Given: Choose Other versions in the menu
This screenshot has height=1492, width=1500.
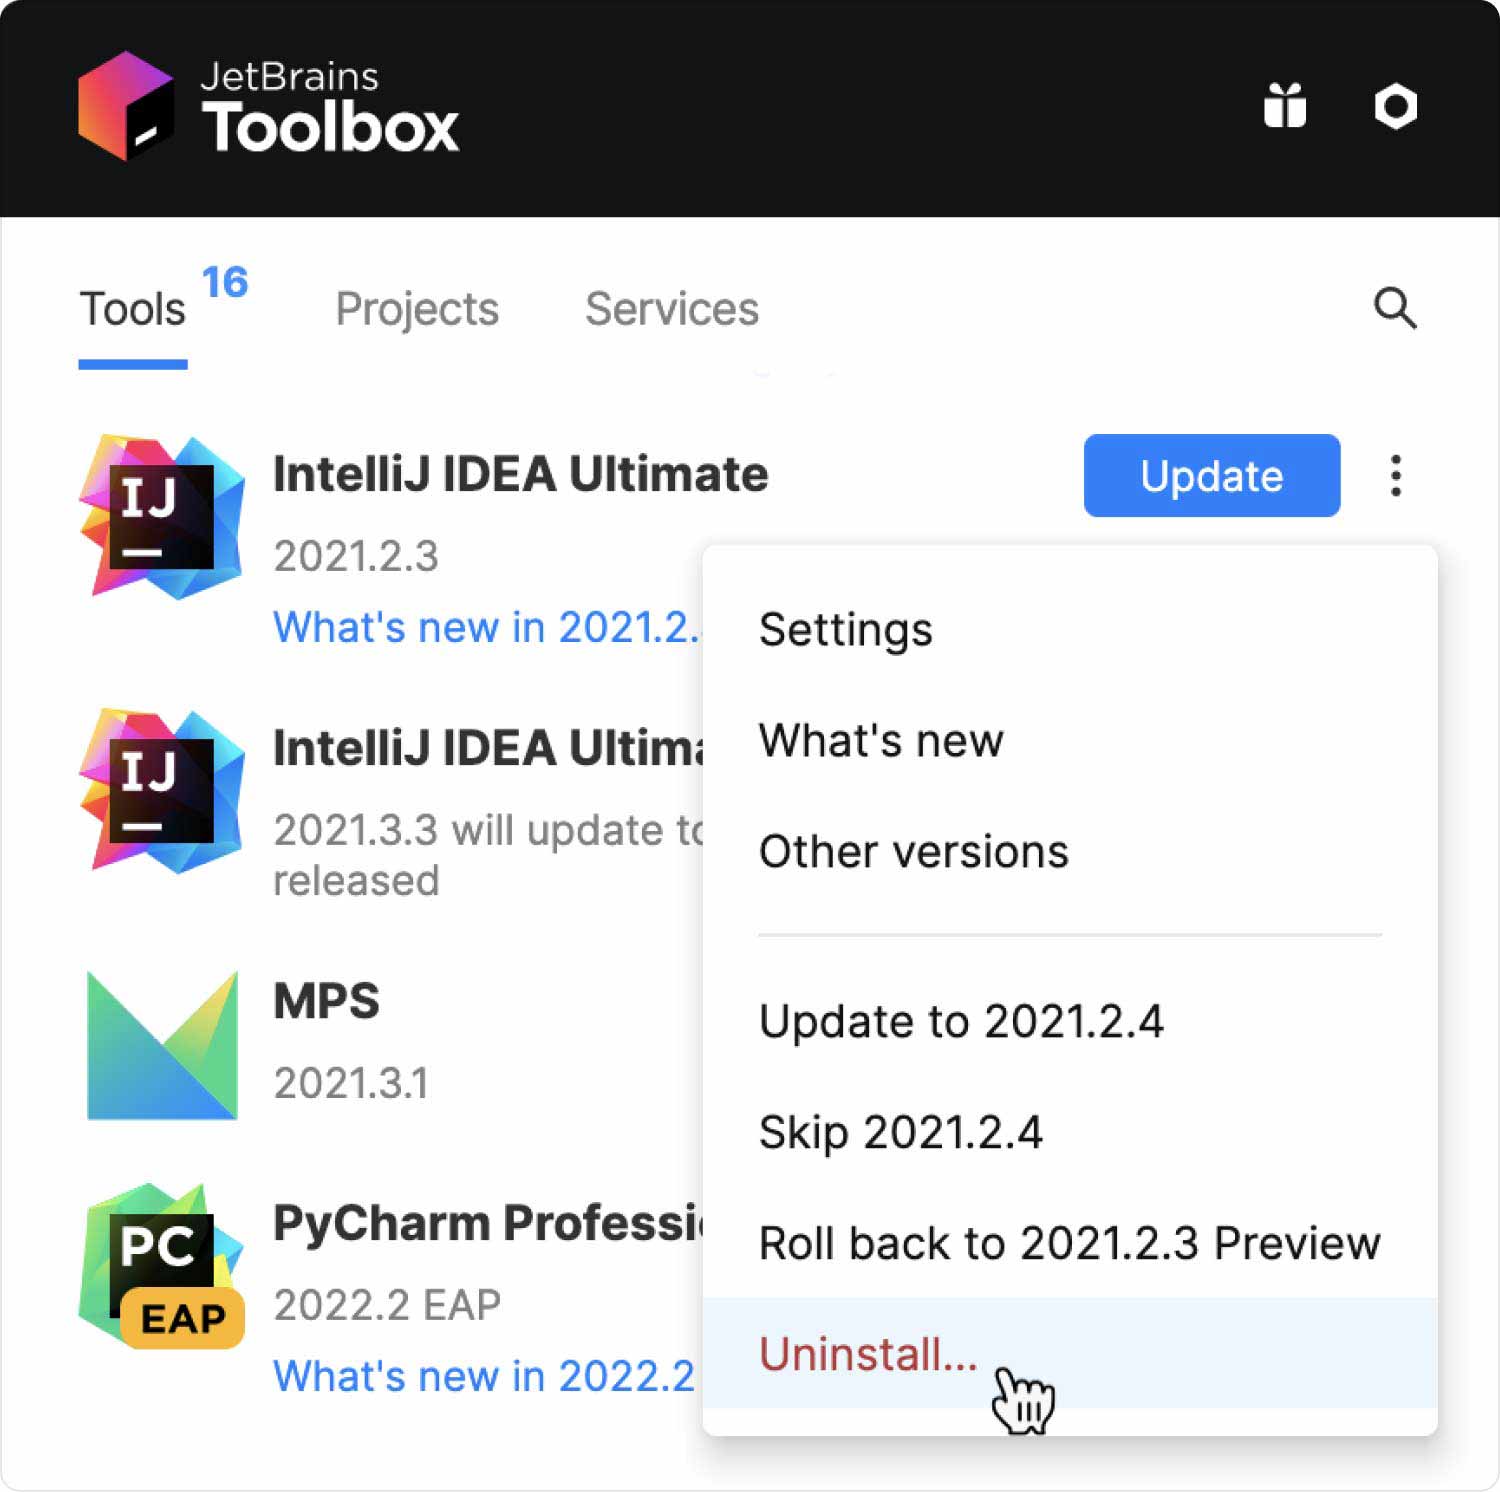Looking at the screenshot, I should (x=913, y=852).
